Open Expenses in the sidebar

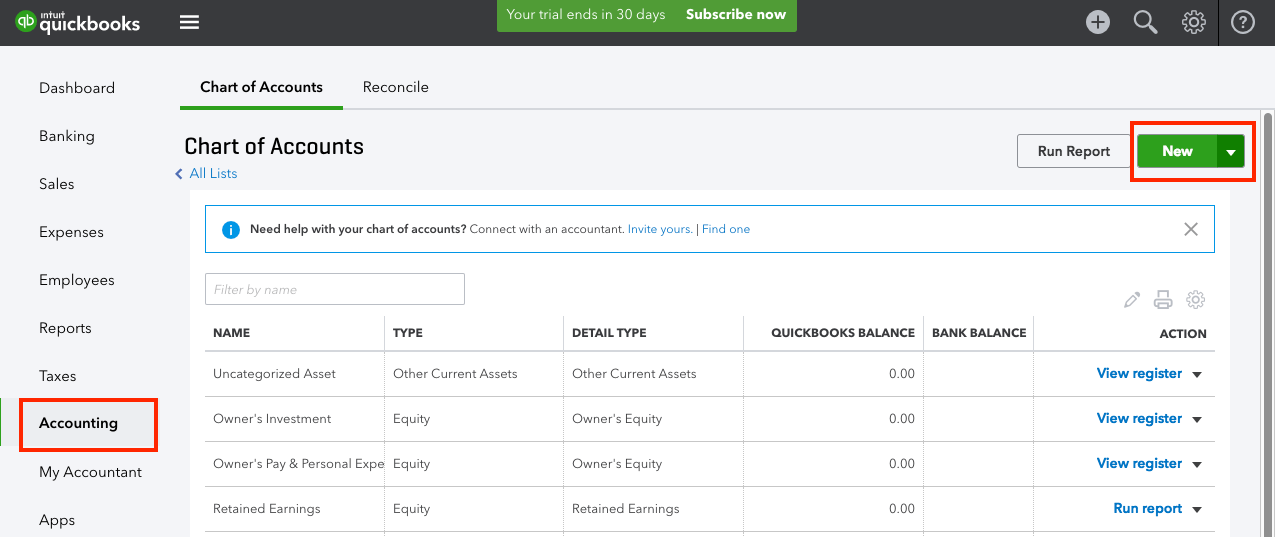tap(71, 232)
